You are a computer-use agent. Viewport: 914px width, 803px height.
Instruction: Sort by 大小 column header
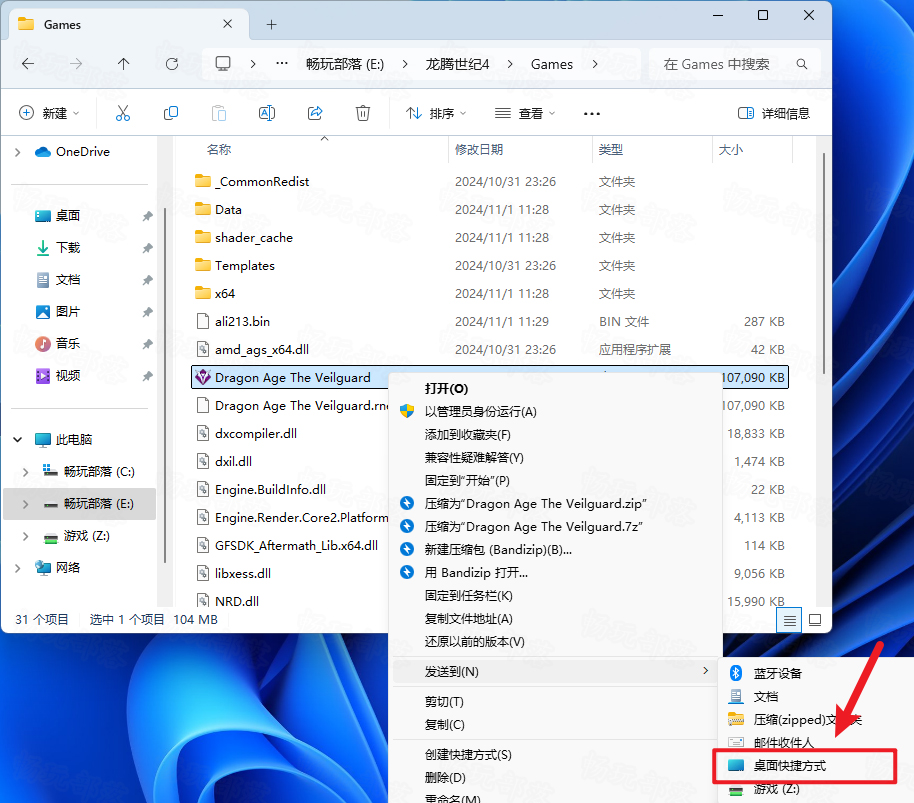(x=731, y=150)
